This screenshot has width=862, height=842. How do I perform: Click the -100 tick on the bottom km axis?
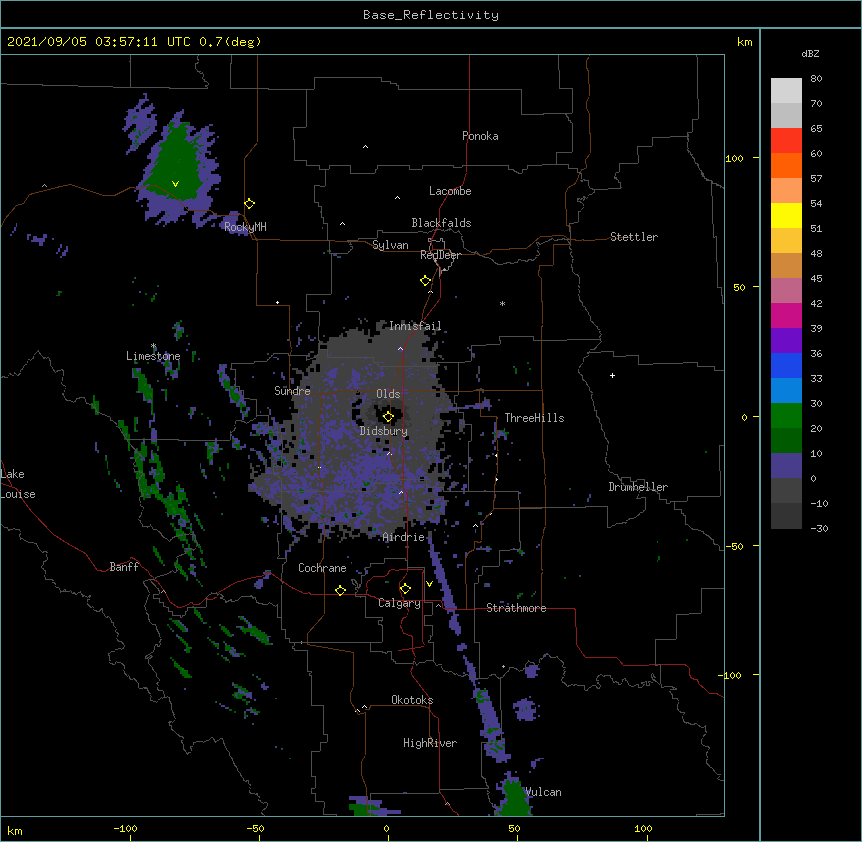coord(125,828)
